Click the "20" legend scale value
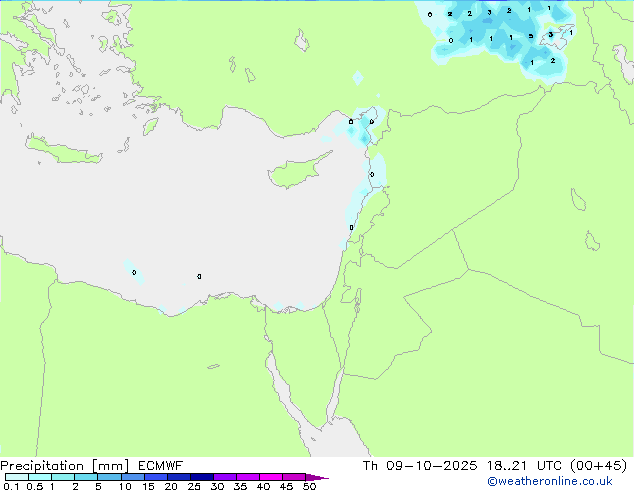The image size is (634, 490). pos(171,486)
